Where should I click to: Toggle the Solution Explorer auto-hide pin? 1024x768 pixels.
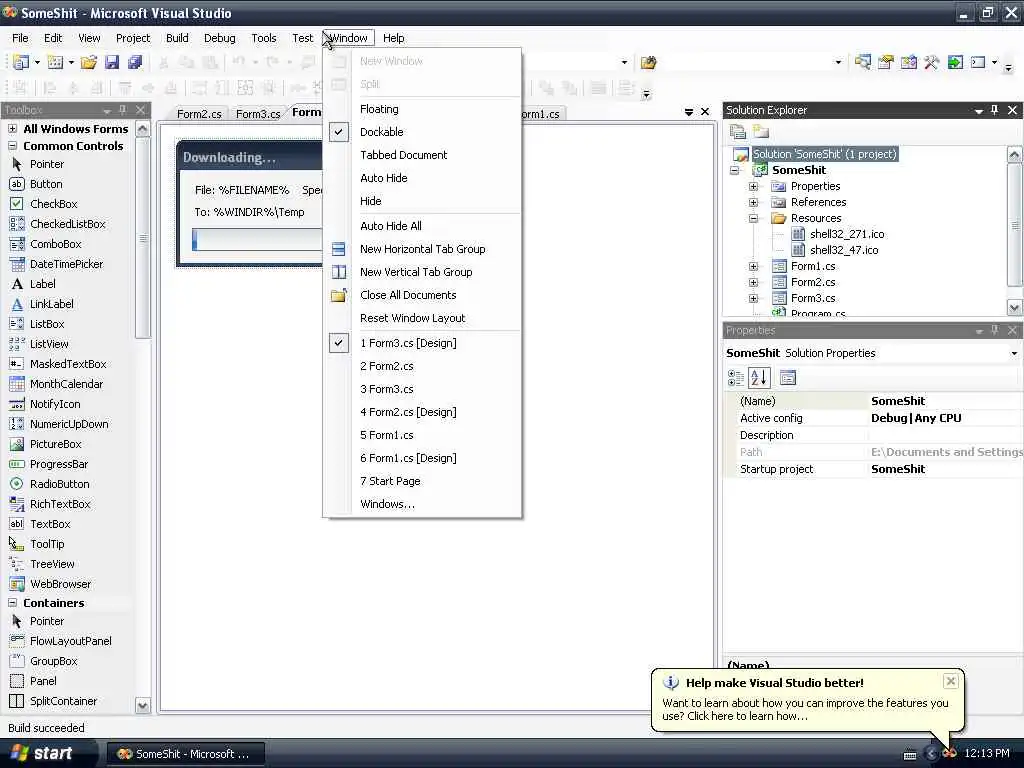[994, 110]
